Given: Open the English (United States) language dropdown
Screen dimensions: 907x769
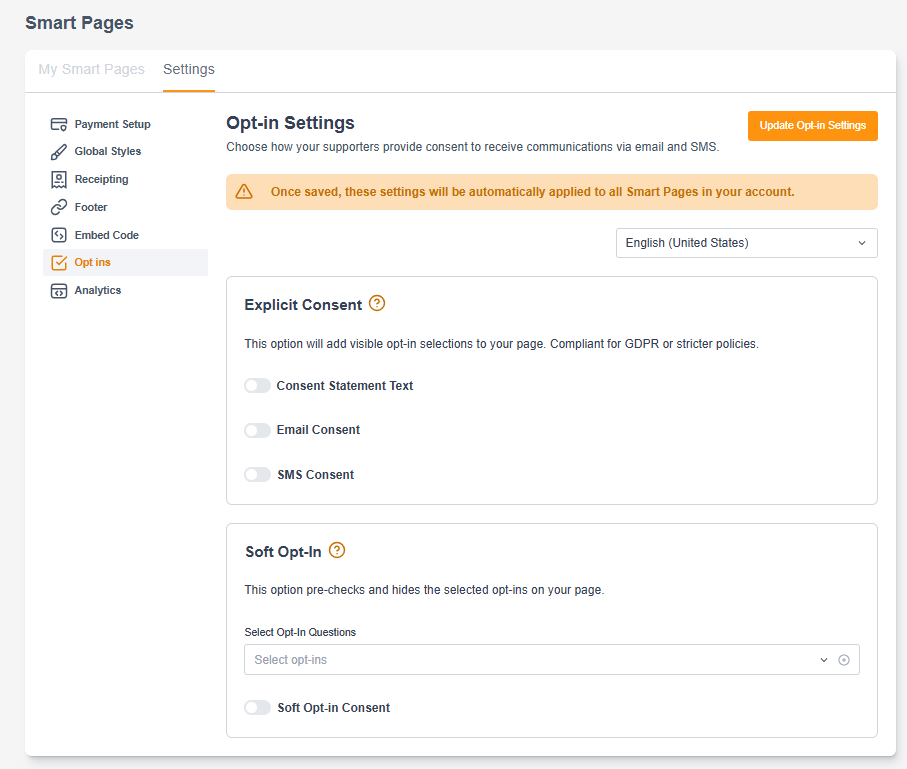Looking at the screenshot, I should coord(746,243).
